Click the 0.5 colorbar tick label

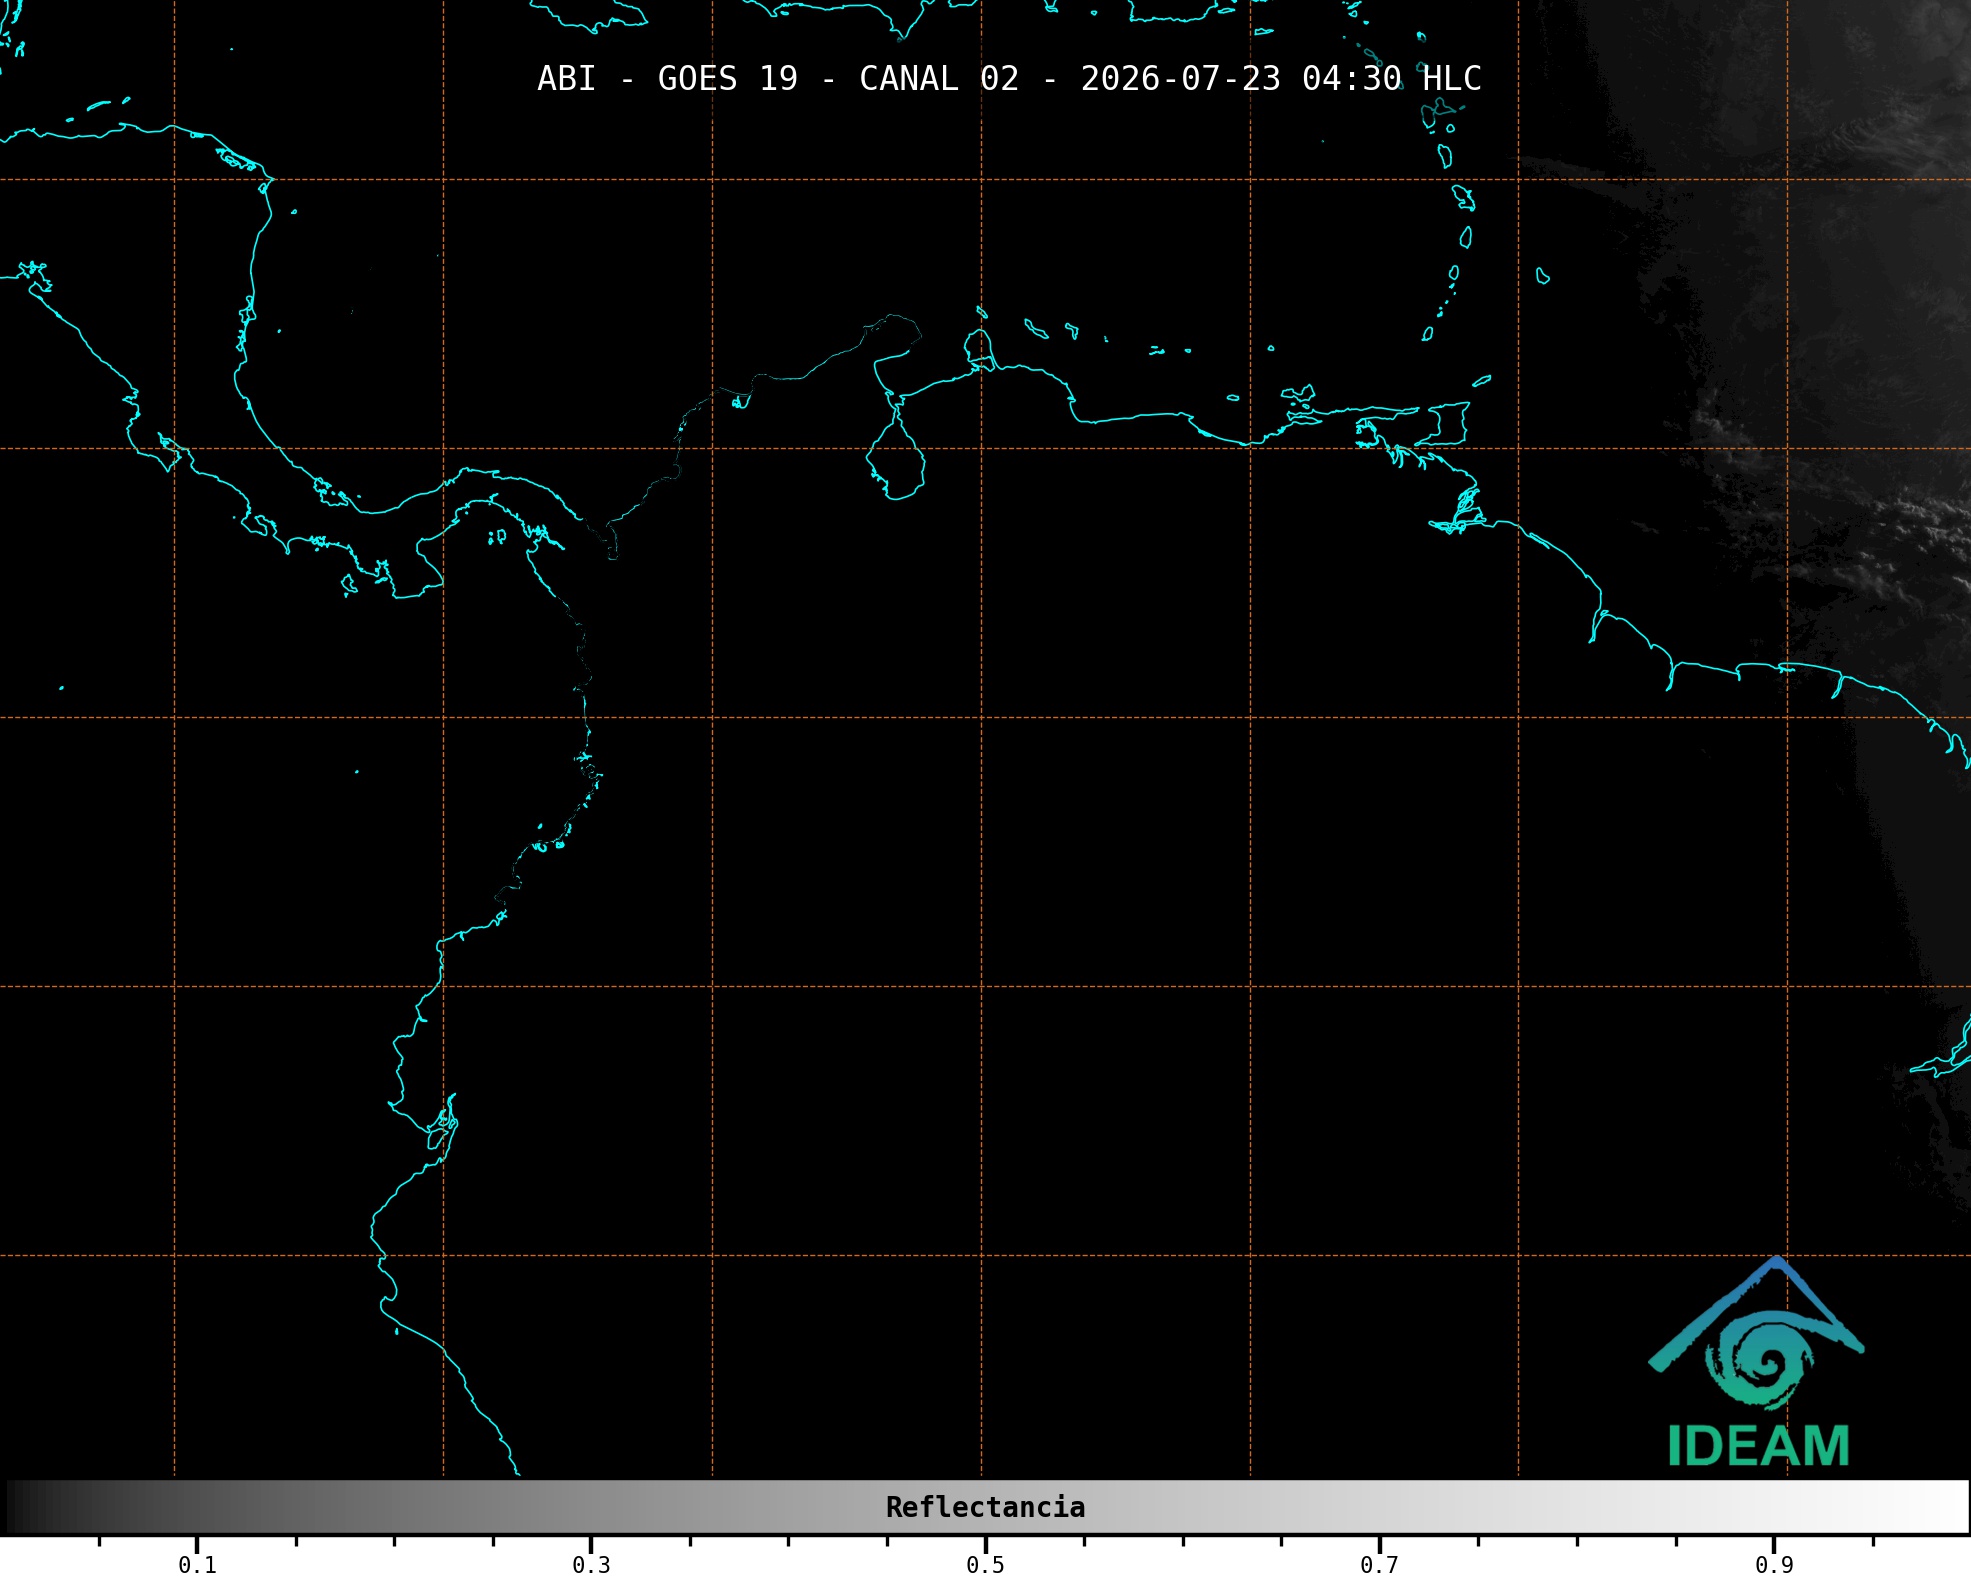click(985, 1565)
